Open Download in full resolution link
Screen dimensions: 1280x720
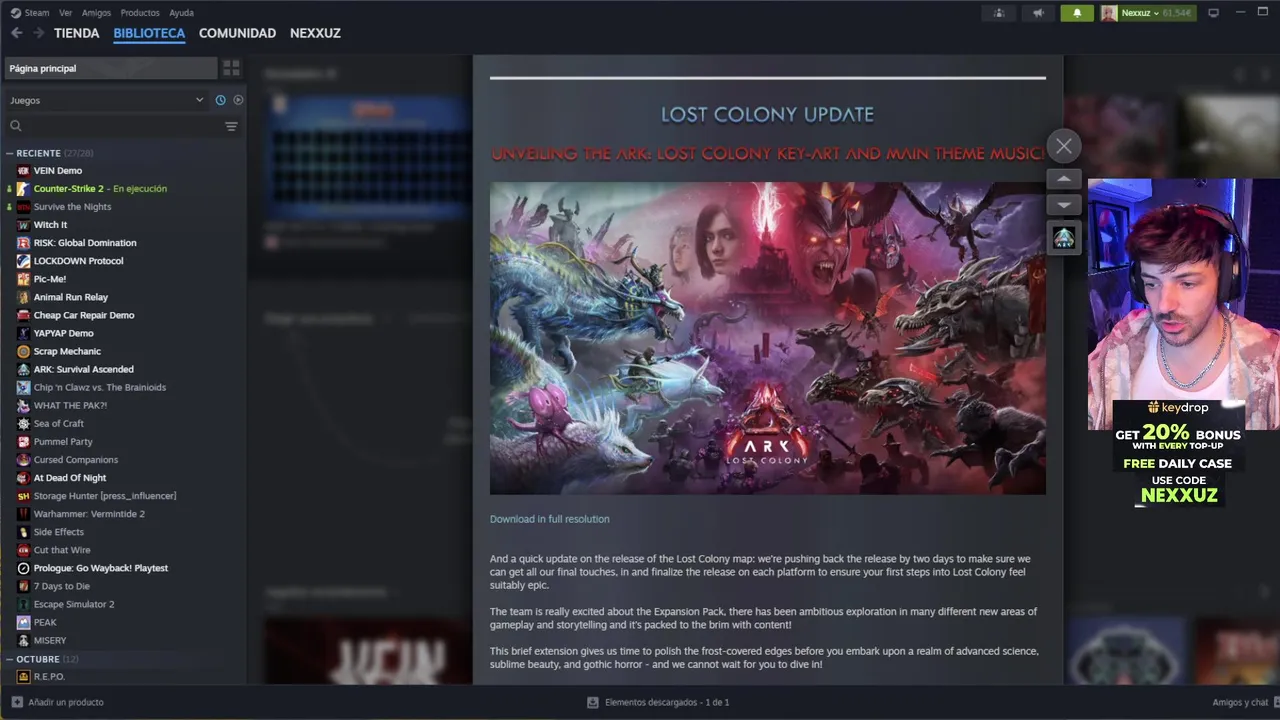coord(549,519)
